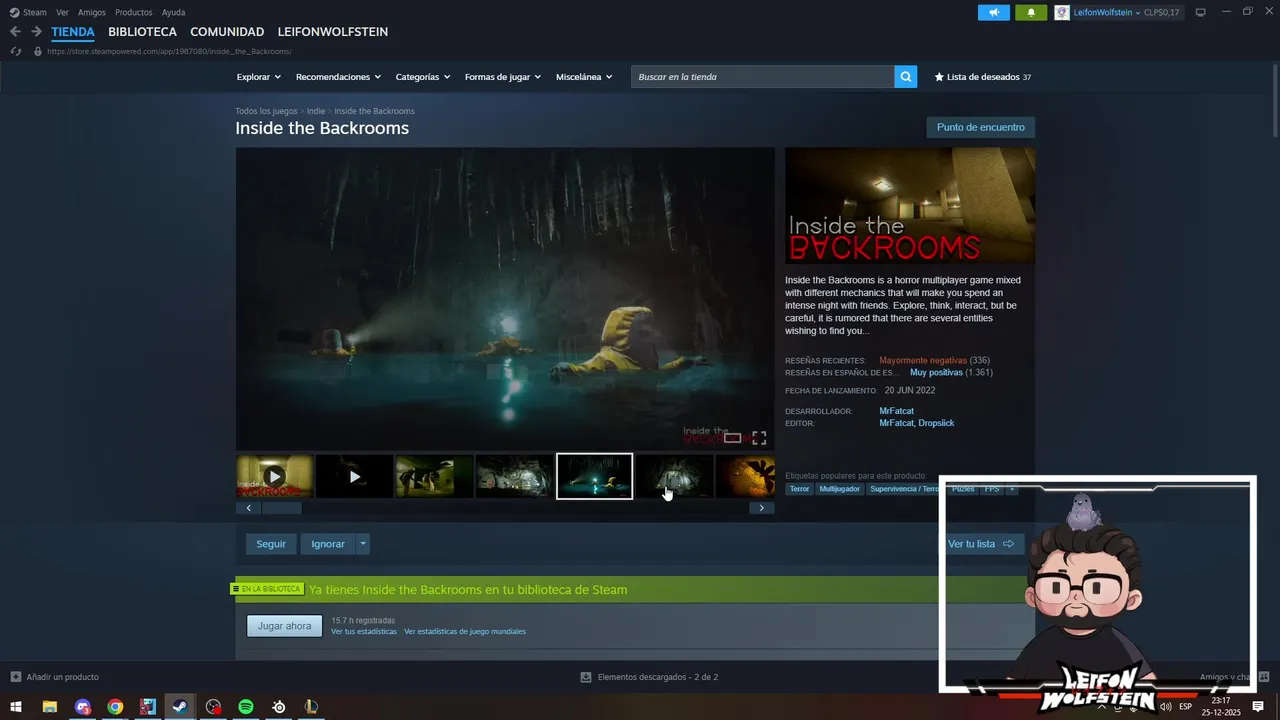
Task: Play first trailer thumbnail with Backrooms logo
Action: tap(275, 476)
